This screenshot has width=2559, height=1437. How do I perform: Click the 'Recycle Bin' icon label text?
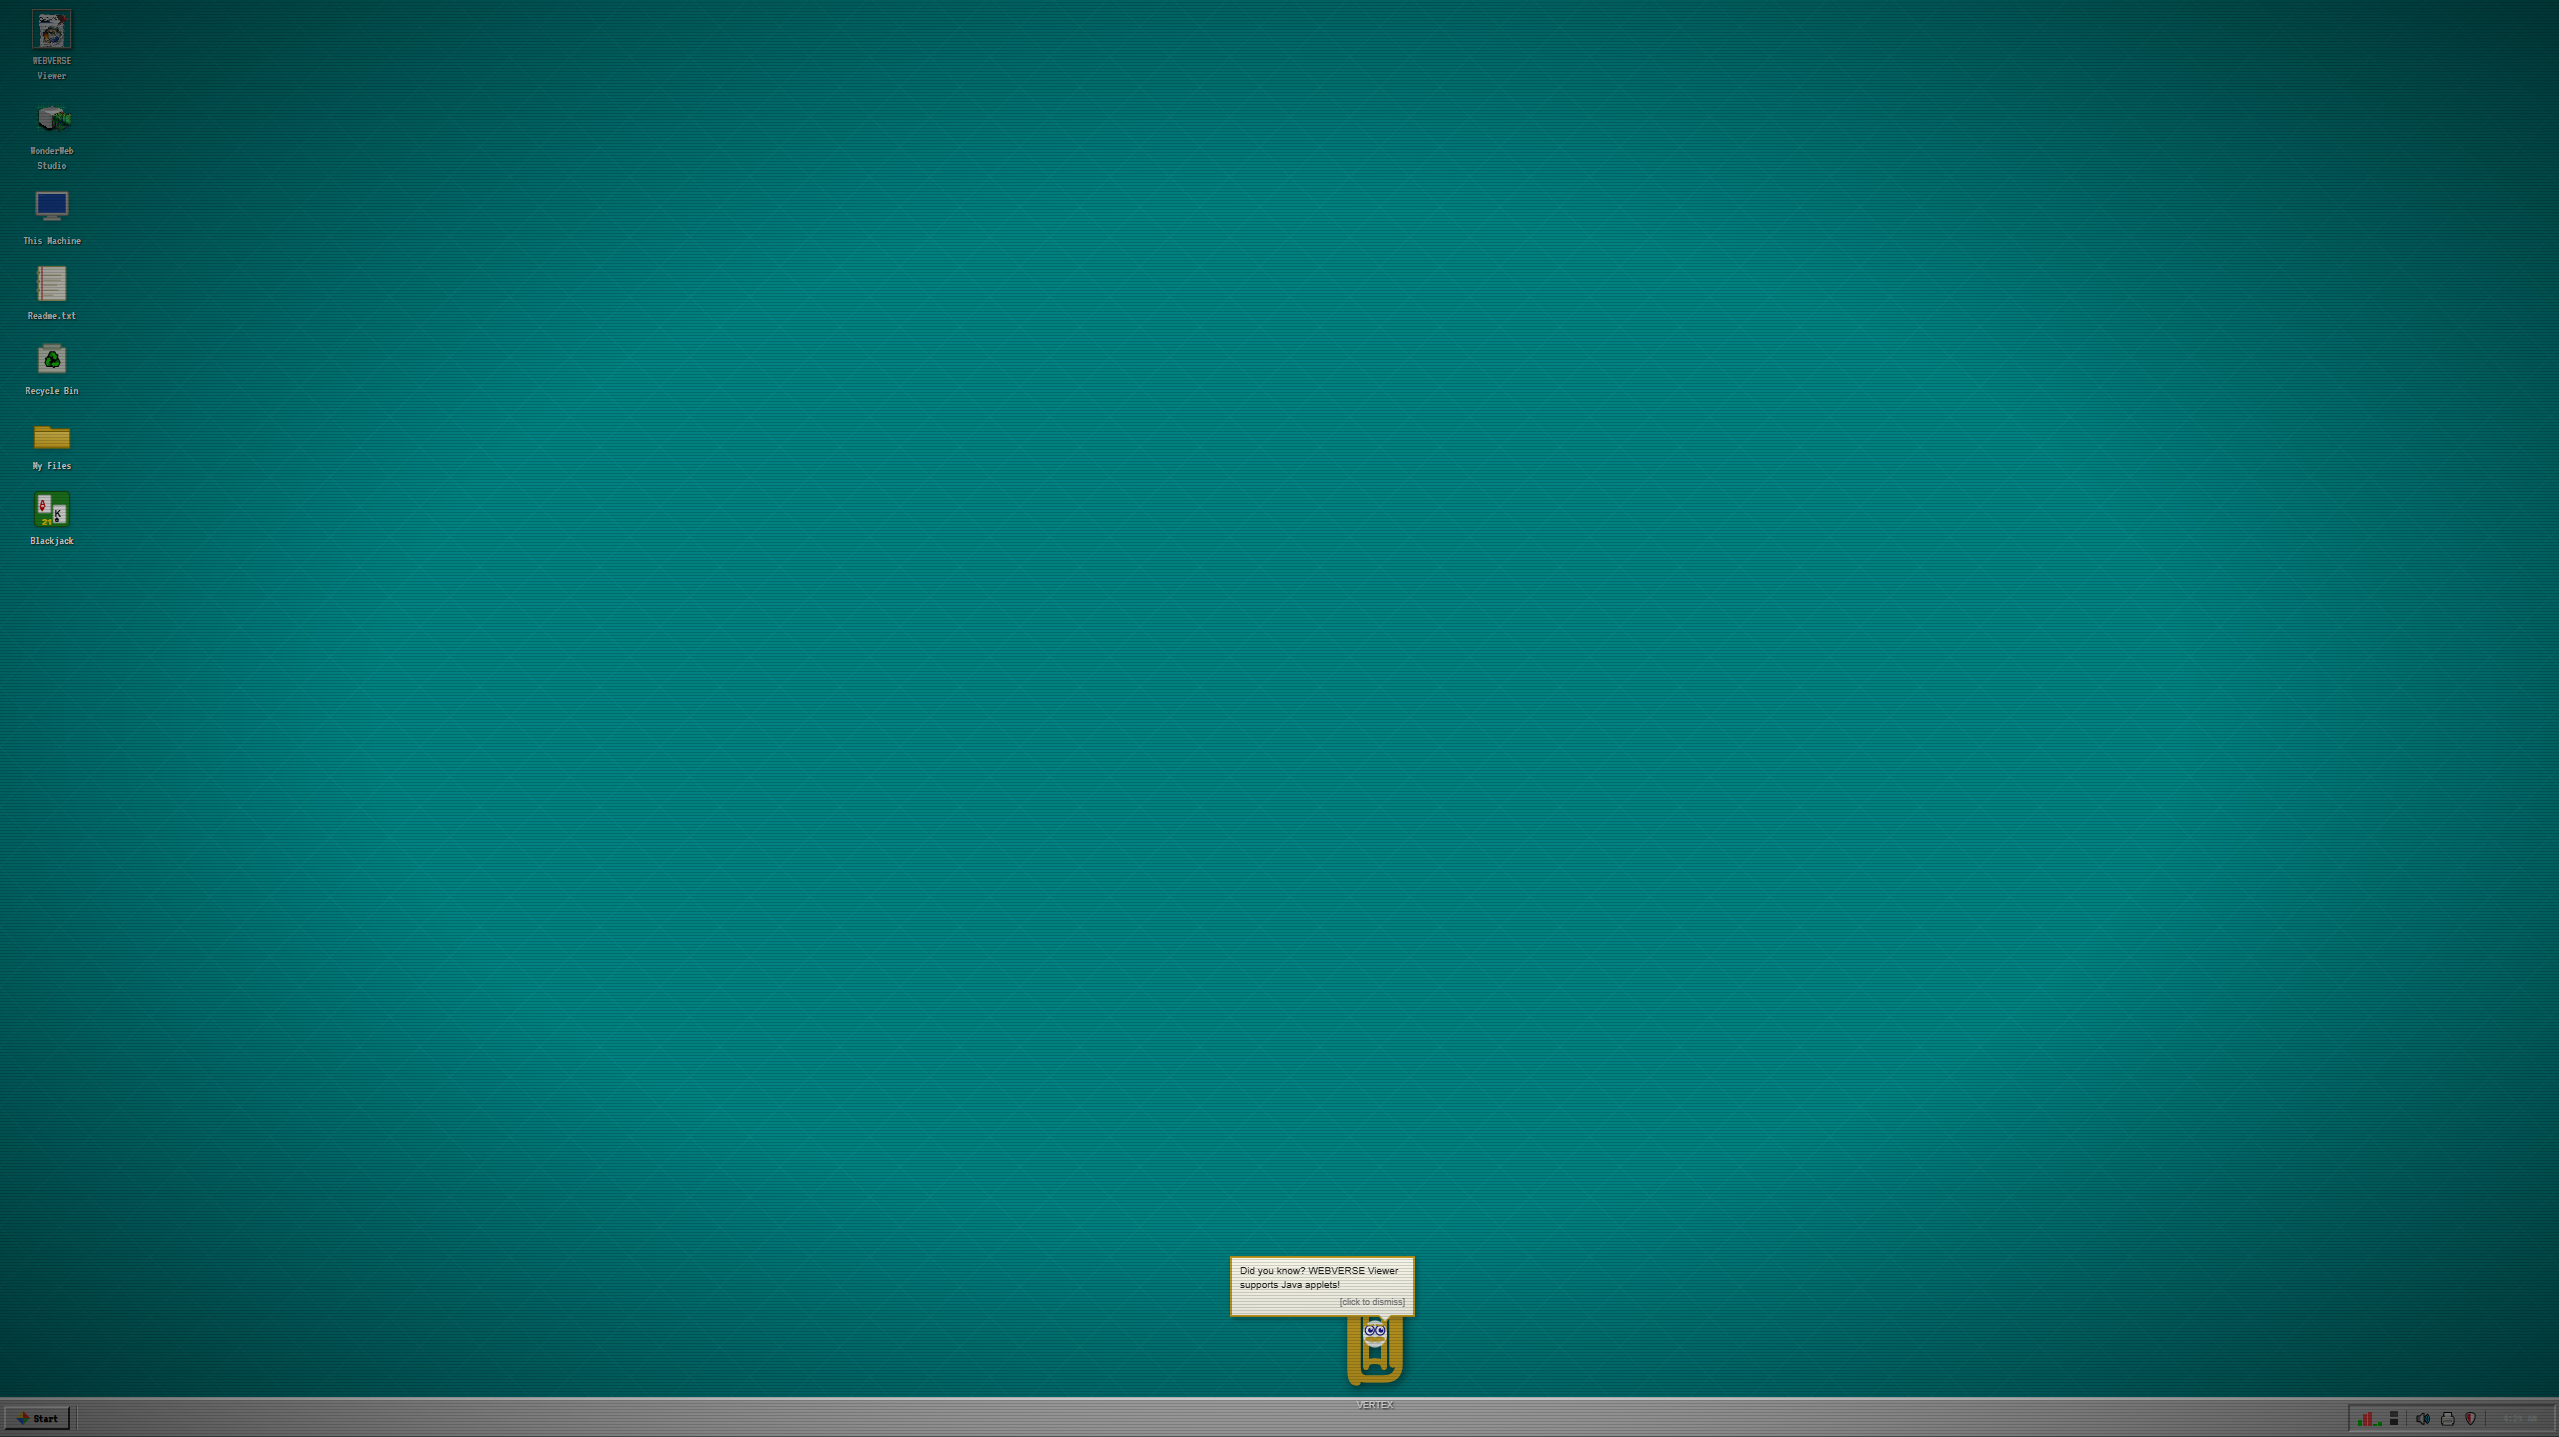tap(51, 391)
